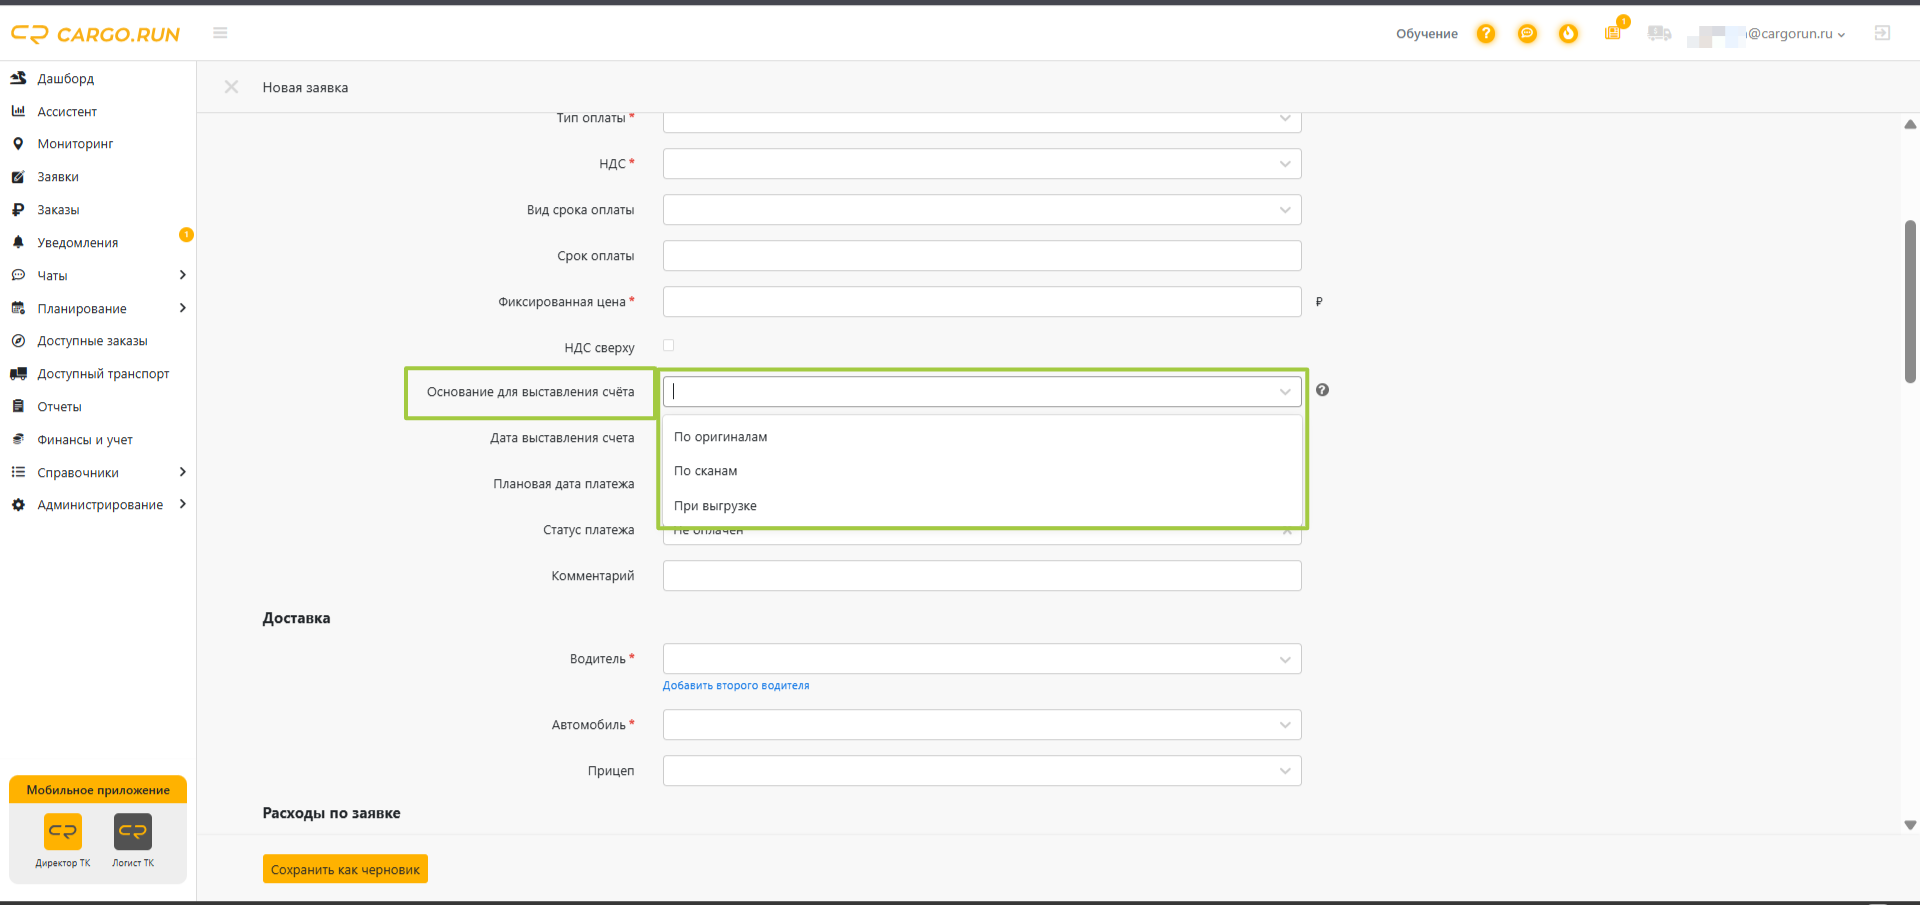The width and height of the screenshot is (1920, 905).
Task: Click the notification count badge next to Уведомления
Action: (186, 235)
